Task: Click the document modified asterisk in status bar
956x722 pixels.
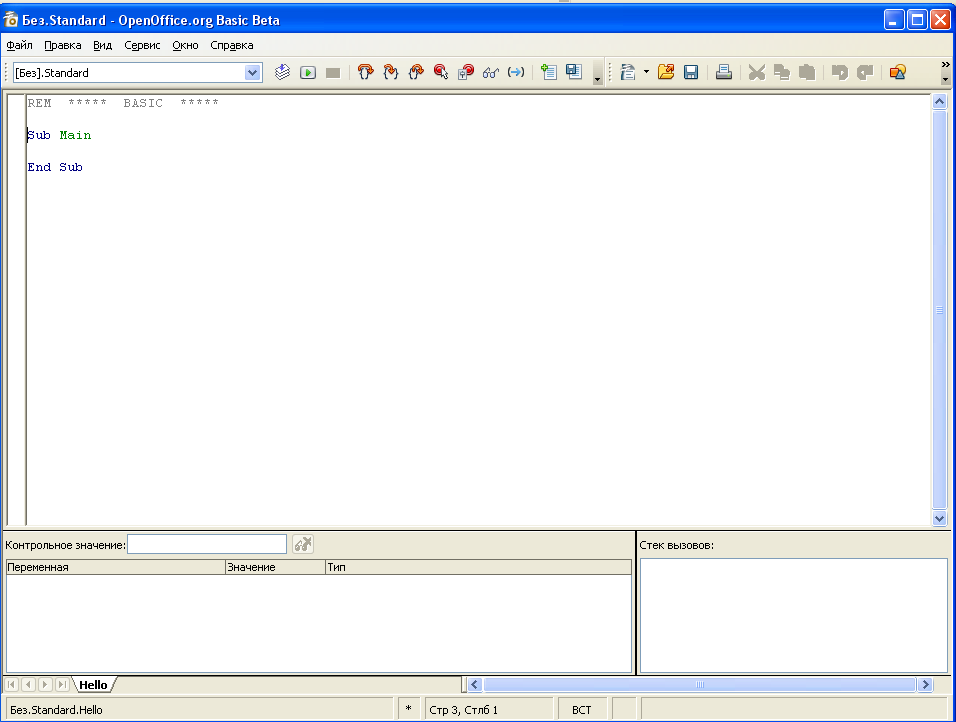Action: click(x=408, y=709)
